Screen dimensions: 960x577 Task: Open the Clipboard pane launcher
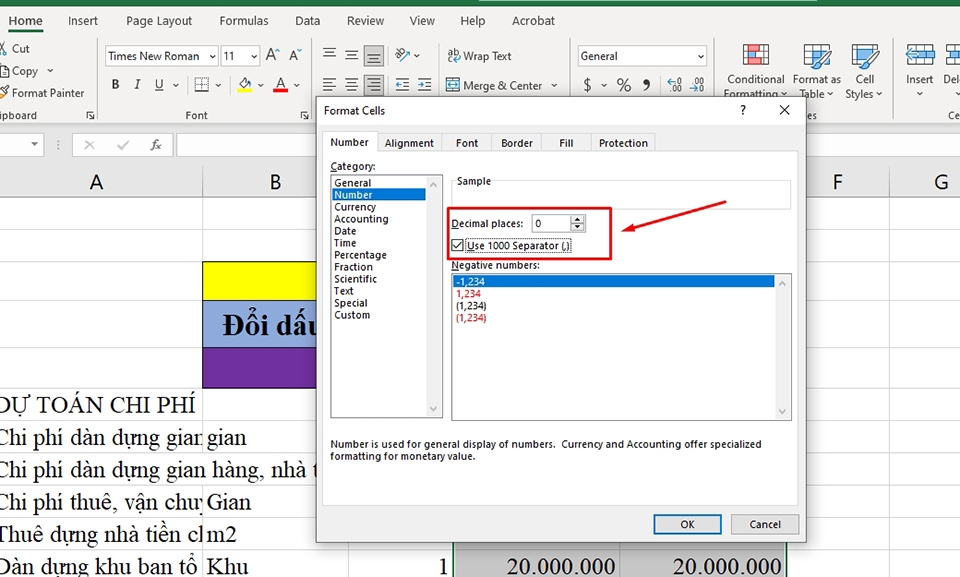[x=90, y=115]
